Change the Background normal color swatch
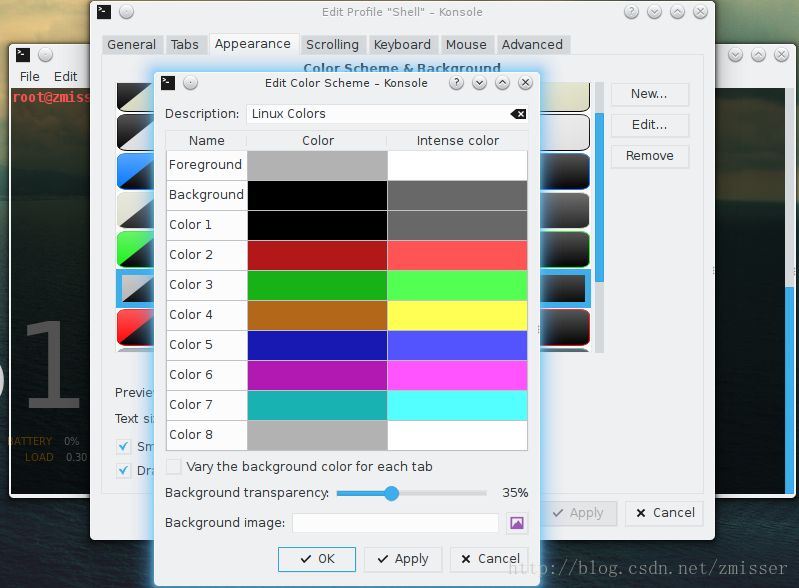 (317, 195)
